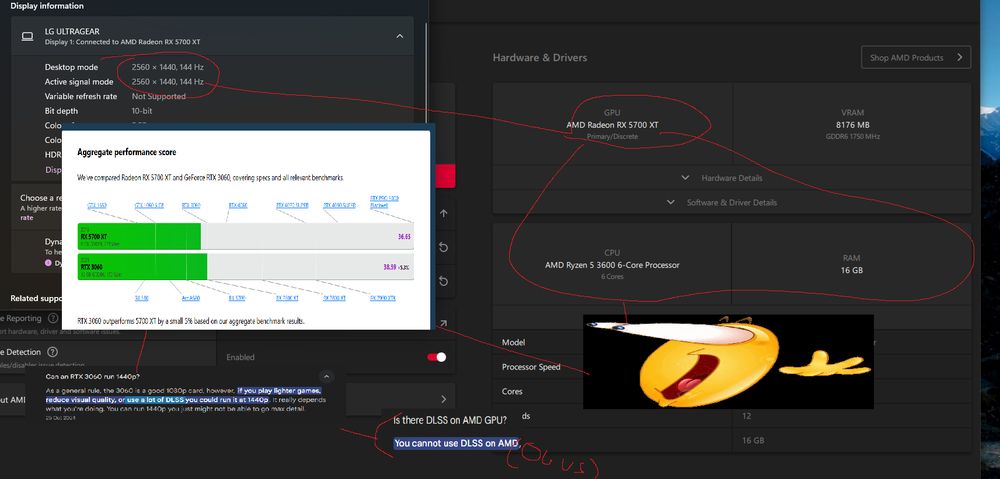Click the external link arrow icon
This screenshot has height=479, width=1000.
tap(444, 323)
